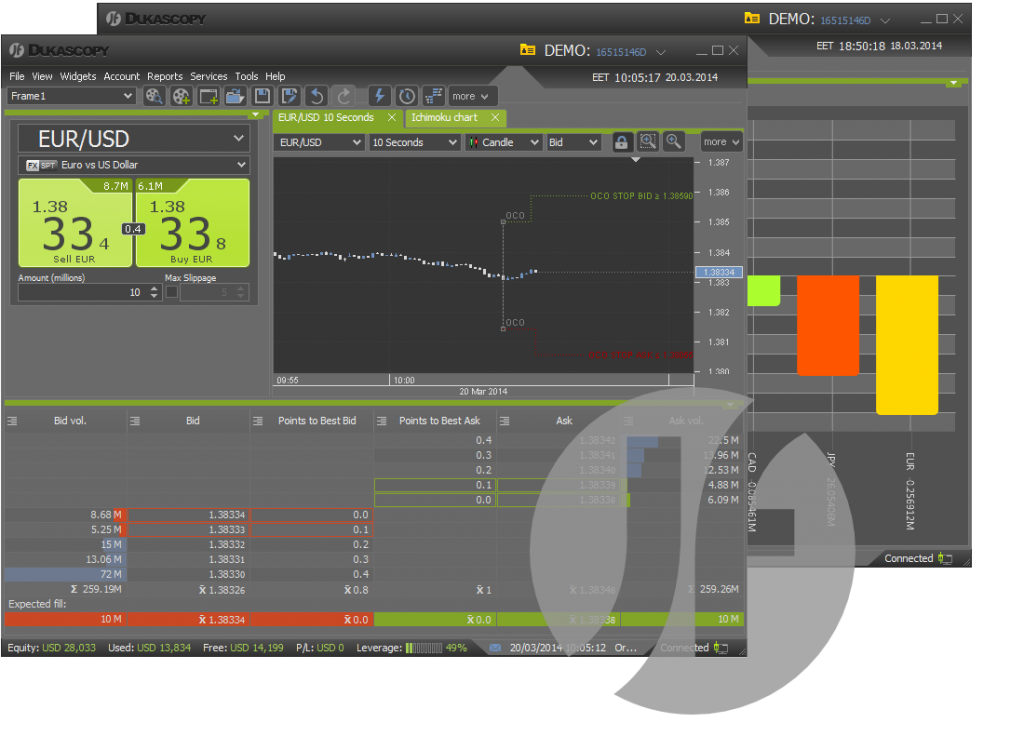Click the undo arrow icon
This screenshot has width=1024, height=736.
tap(316, 96)
